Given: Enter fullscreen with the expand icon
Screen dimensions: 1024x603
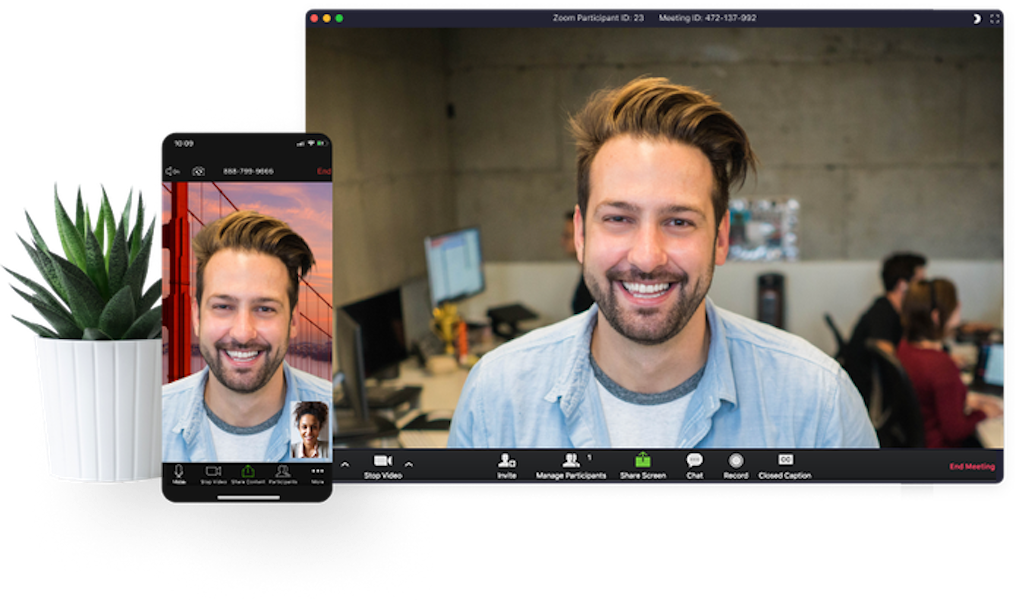Looking at the screenshot, I should (x=995, y=17).
